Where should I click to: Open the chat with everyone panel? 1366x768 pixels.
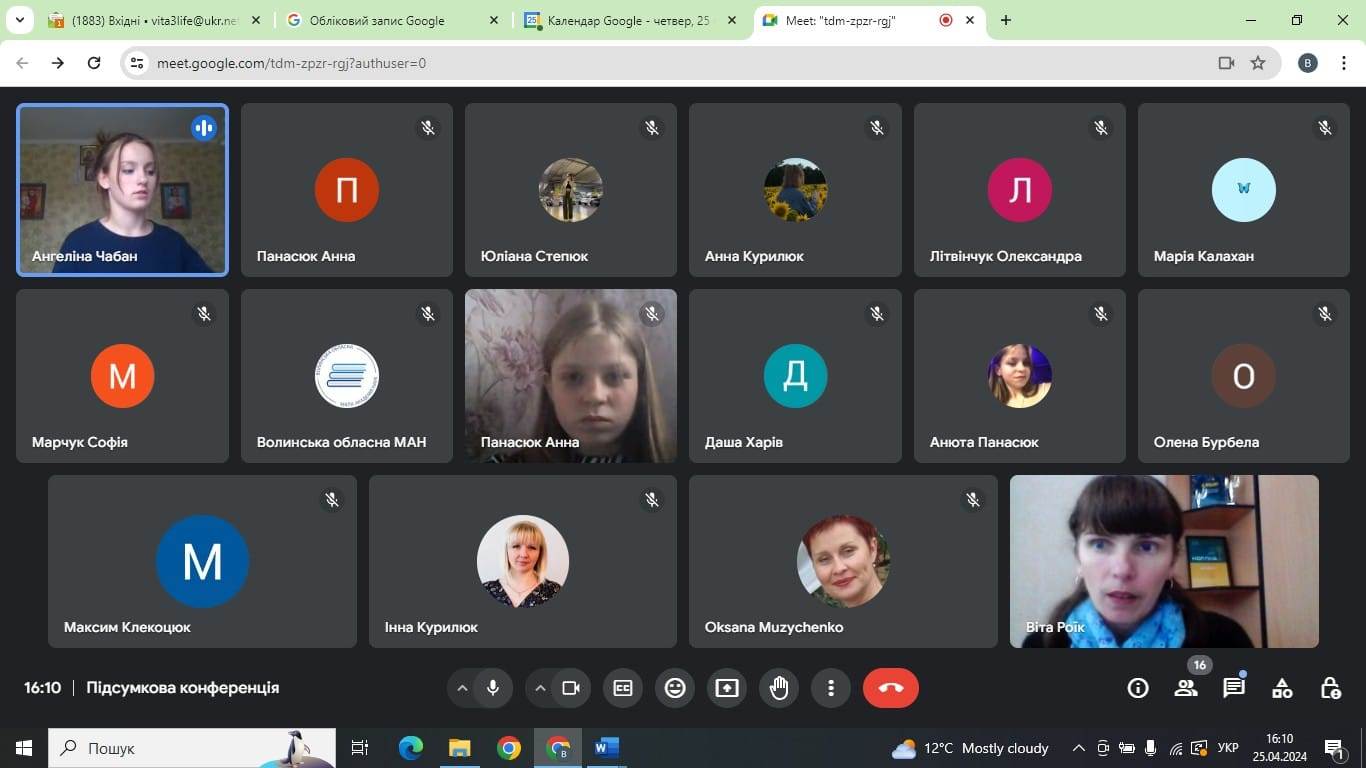(1234, 688)
